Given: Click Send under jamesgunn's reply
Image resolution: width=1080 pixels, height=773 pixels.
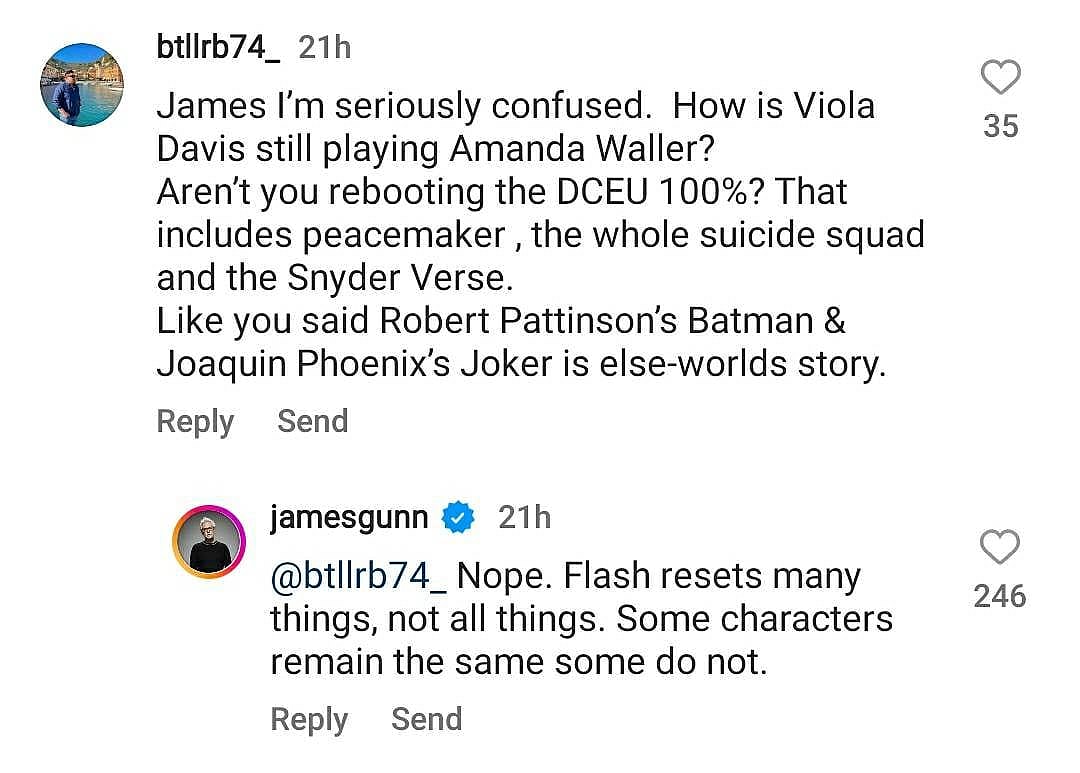Looking at the screenshot, I should tap(426, 720).
